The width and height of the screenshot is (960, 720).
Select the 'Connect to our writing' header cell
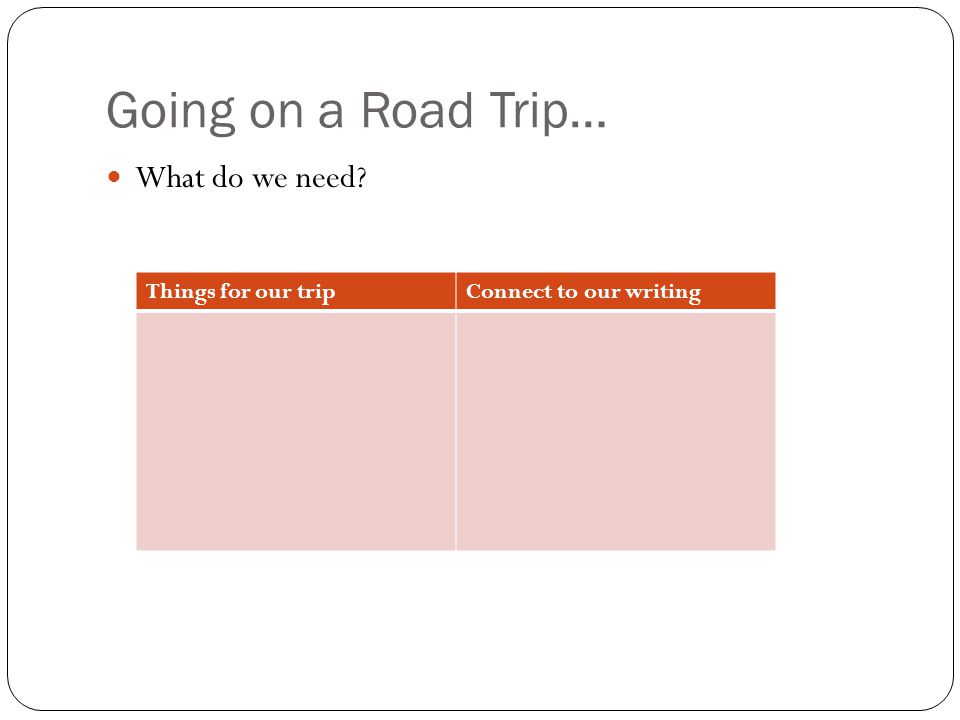(x=616, y=291)
